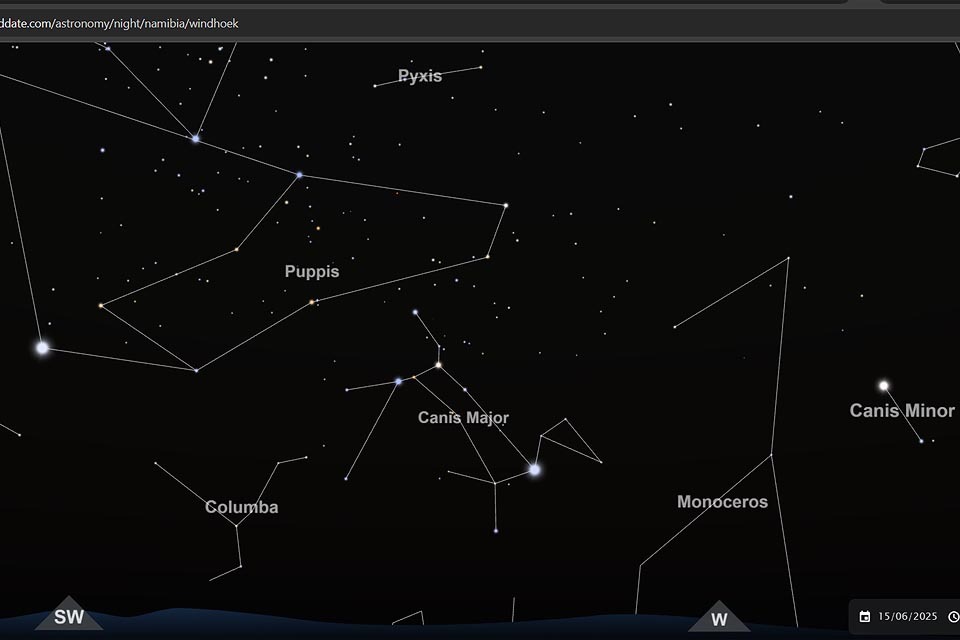
Task: Click the clock icon beside the date
Action: click(953, 616)
